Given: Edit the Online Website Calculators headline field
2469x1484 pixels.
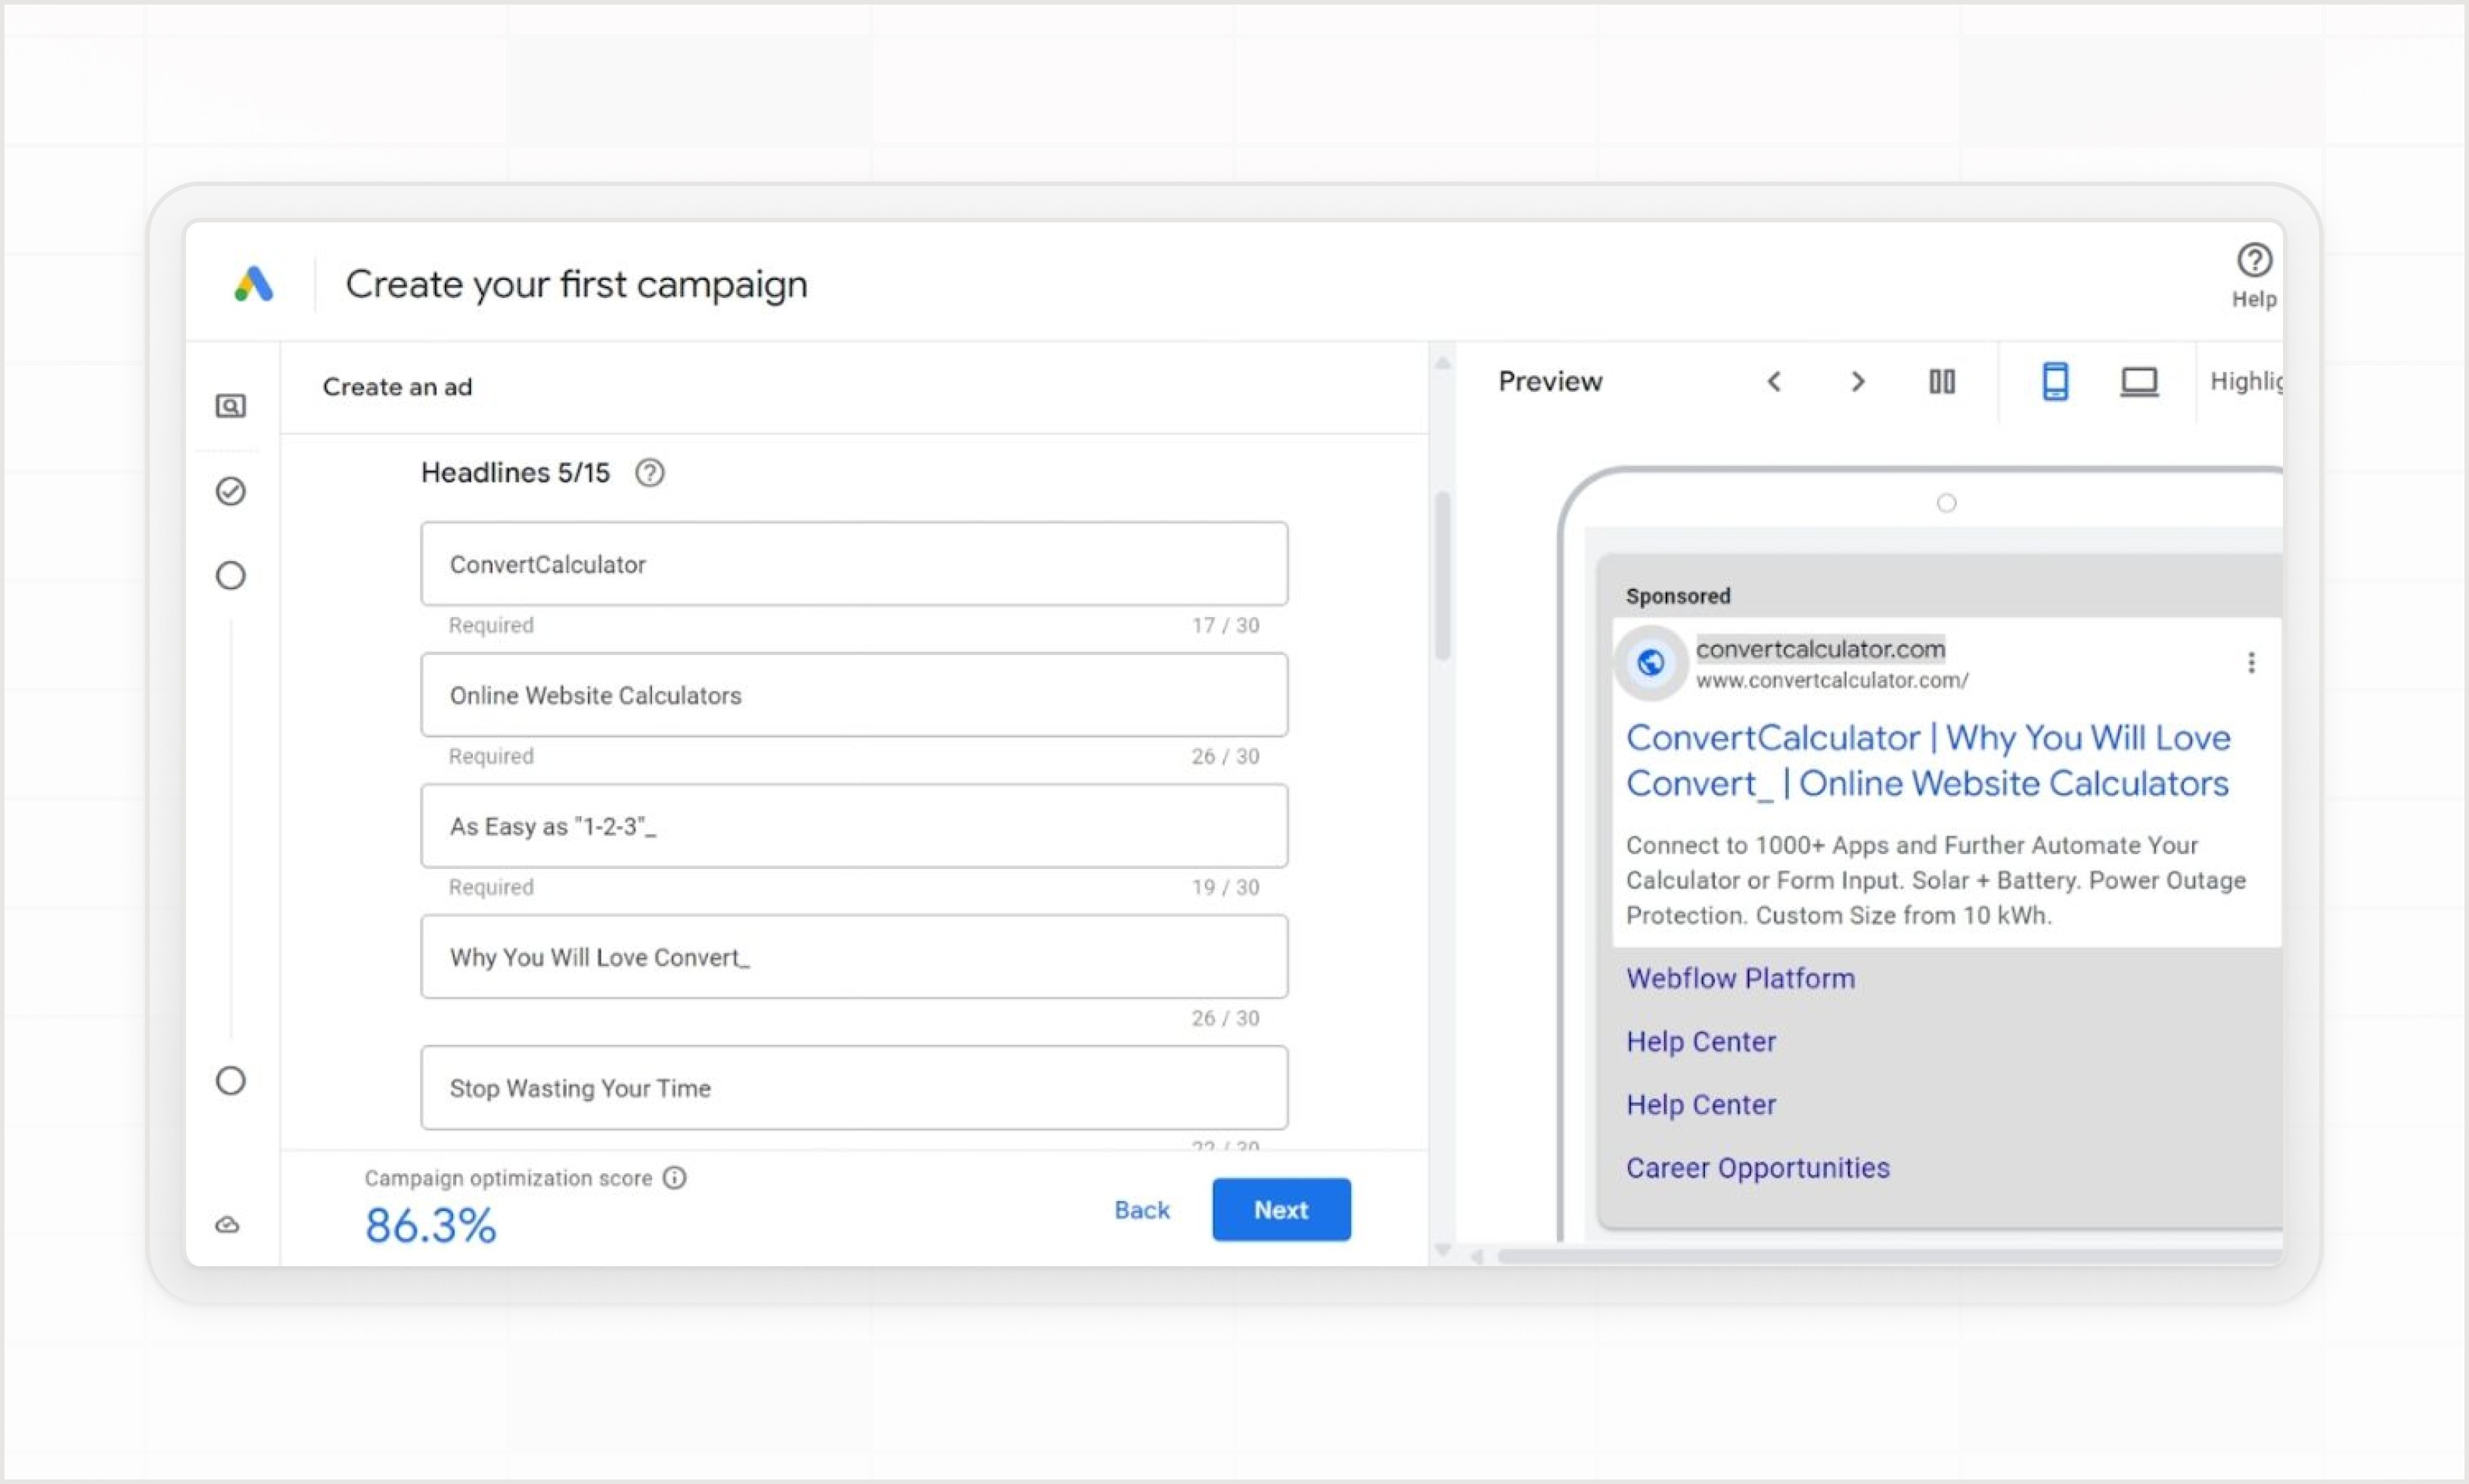Looking at the screenshot, I should pos(854,695).
